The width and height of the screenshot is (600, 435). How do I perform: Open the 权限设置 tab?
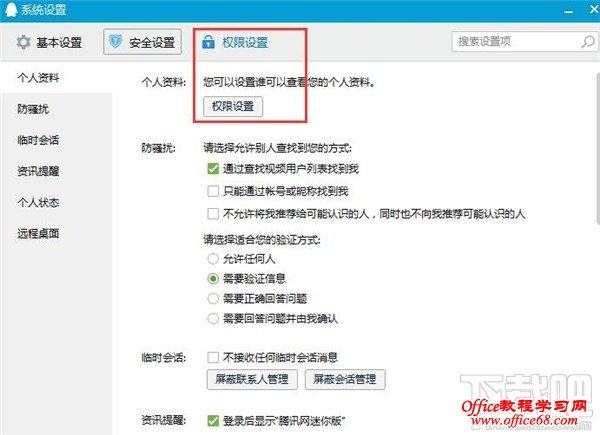235,42
